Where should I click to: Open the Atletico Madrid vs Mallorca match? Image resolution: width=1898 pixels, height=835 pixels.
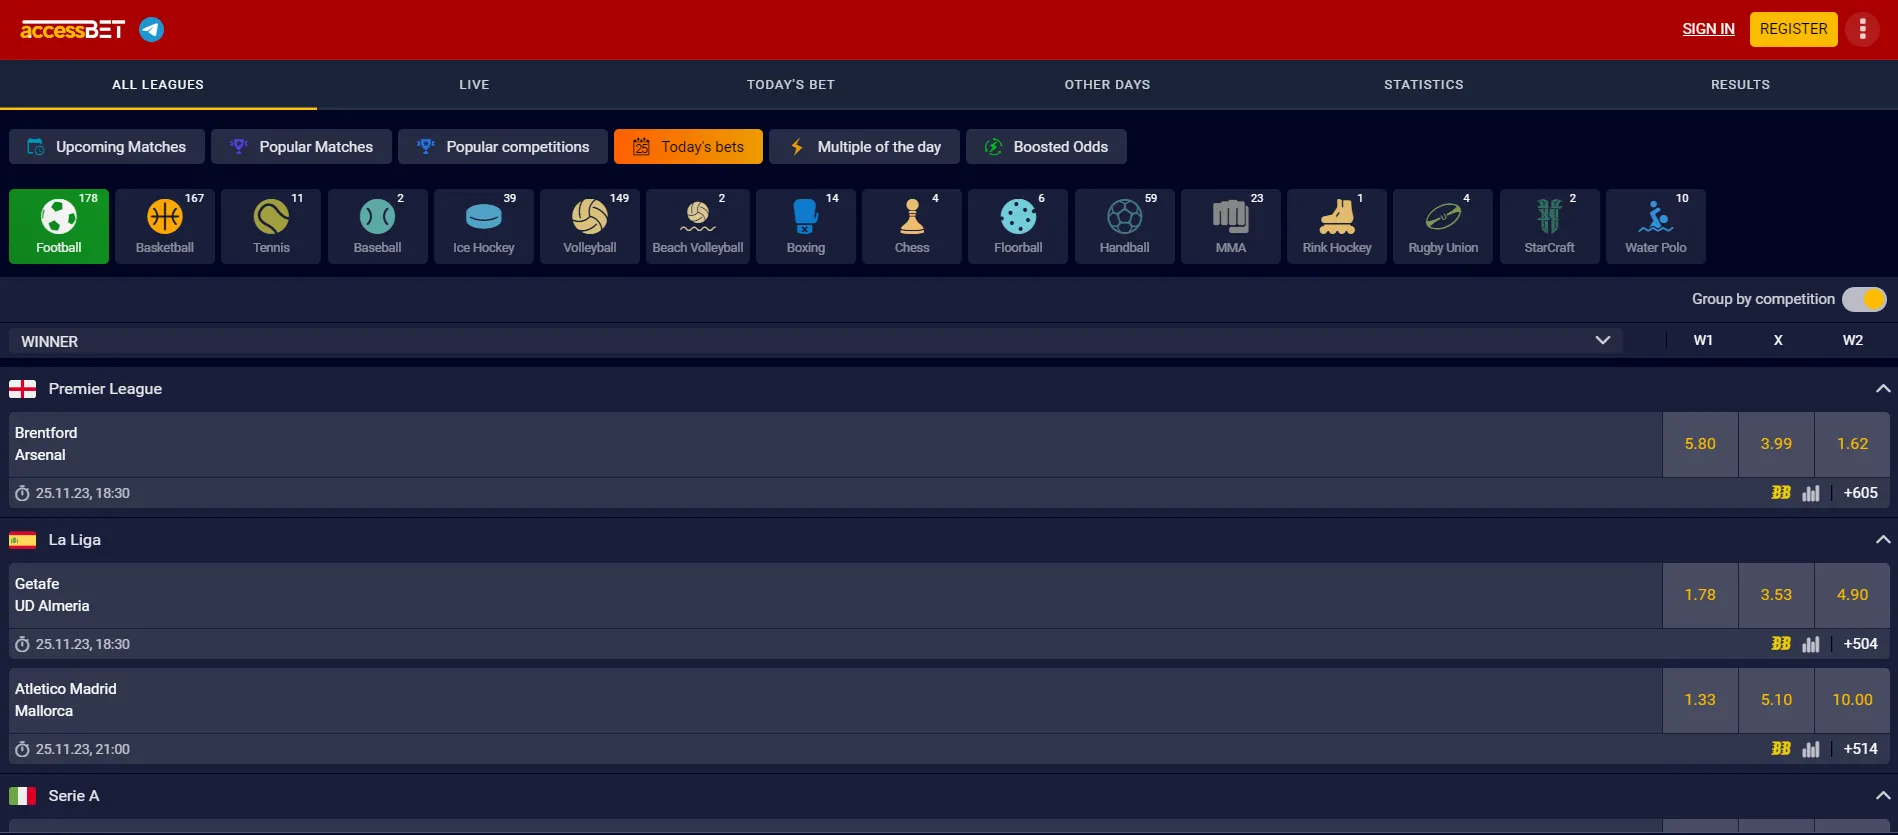click(835, 700)
